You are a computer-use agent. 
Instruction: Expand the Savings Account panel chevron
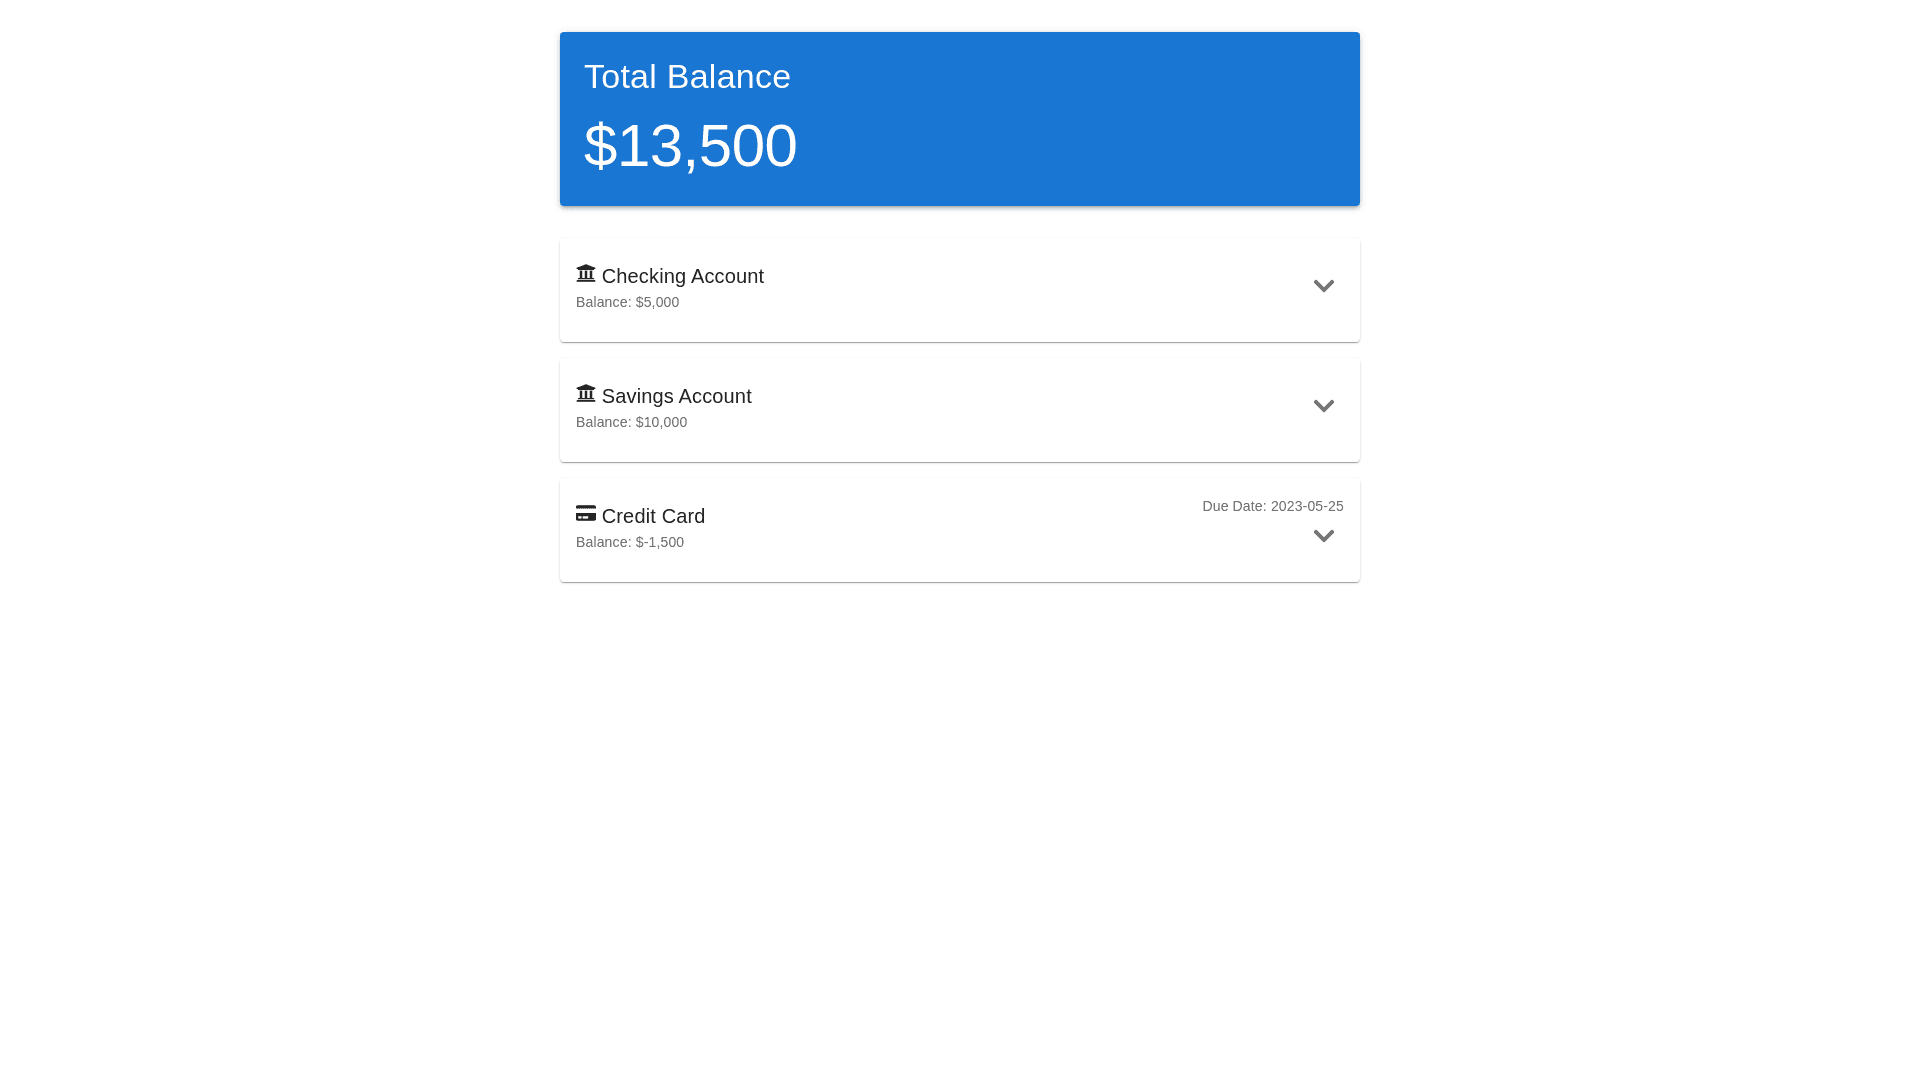1323,406
